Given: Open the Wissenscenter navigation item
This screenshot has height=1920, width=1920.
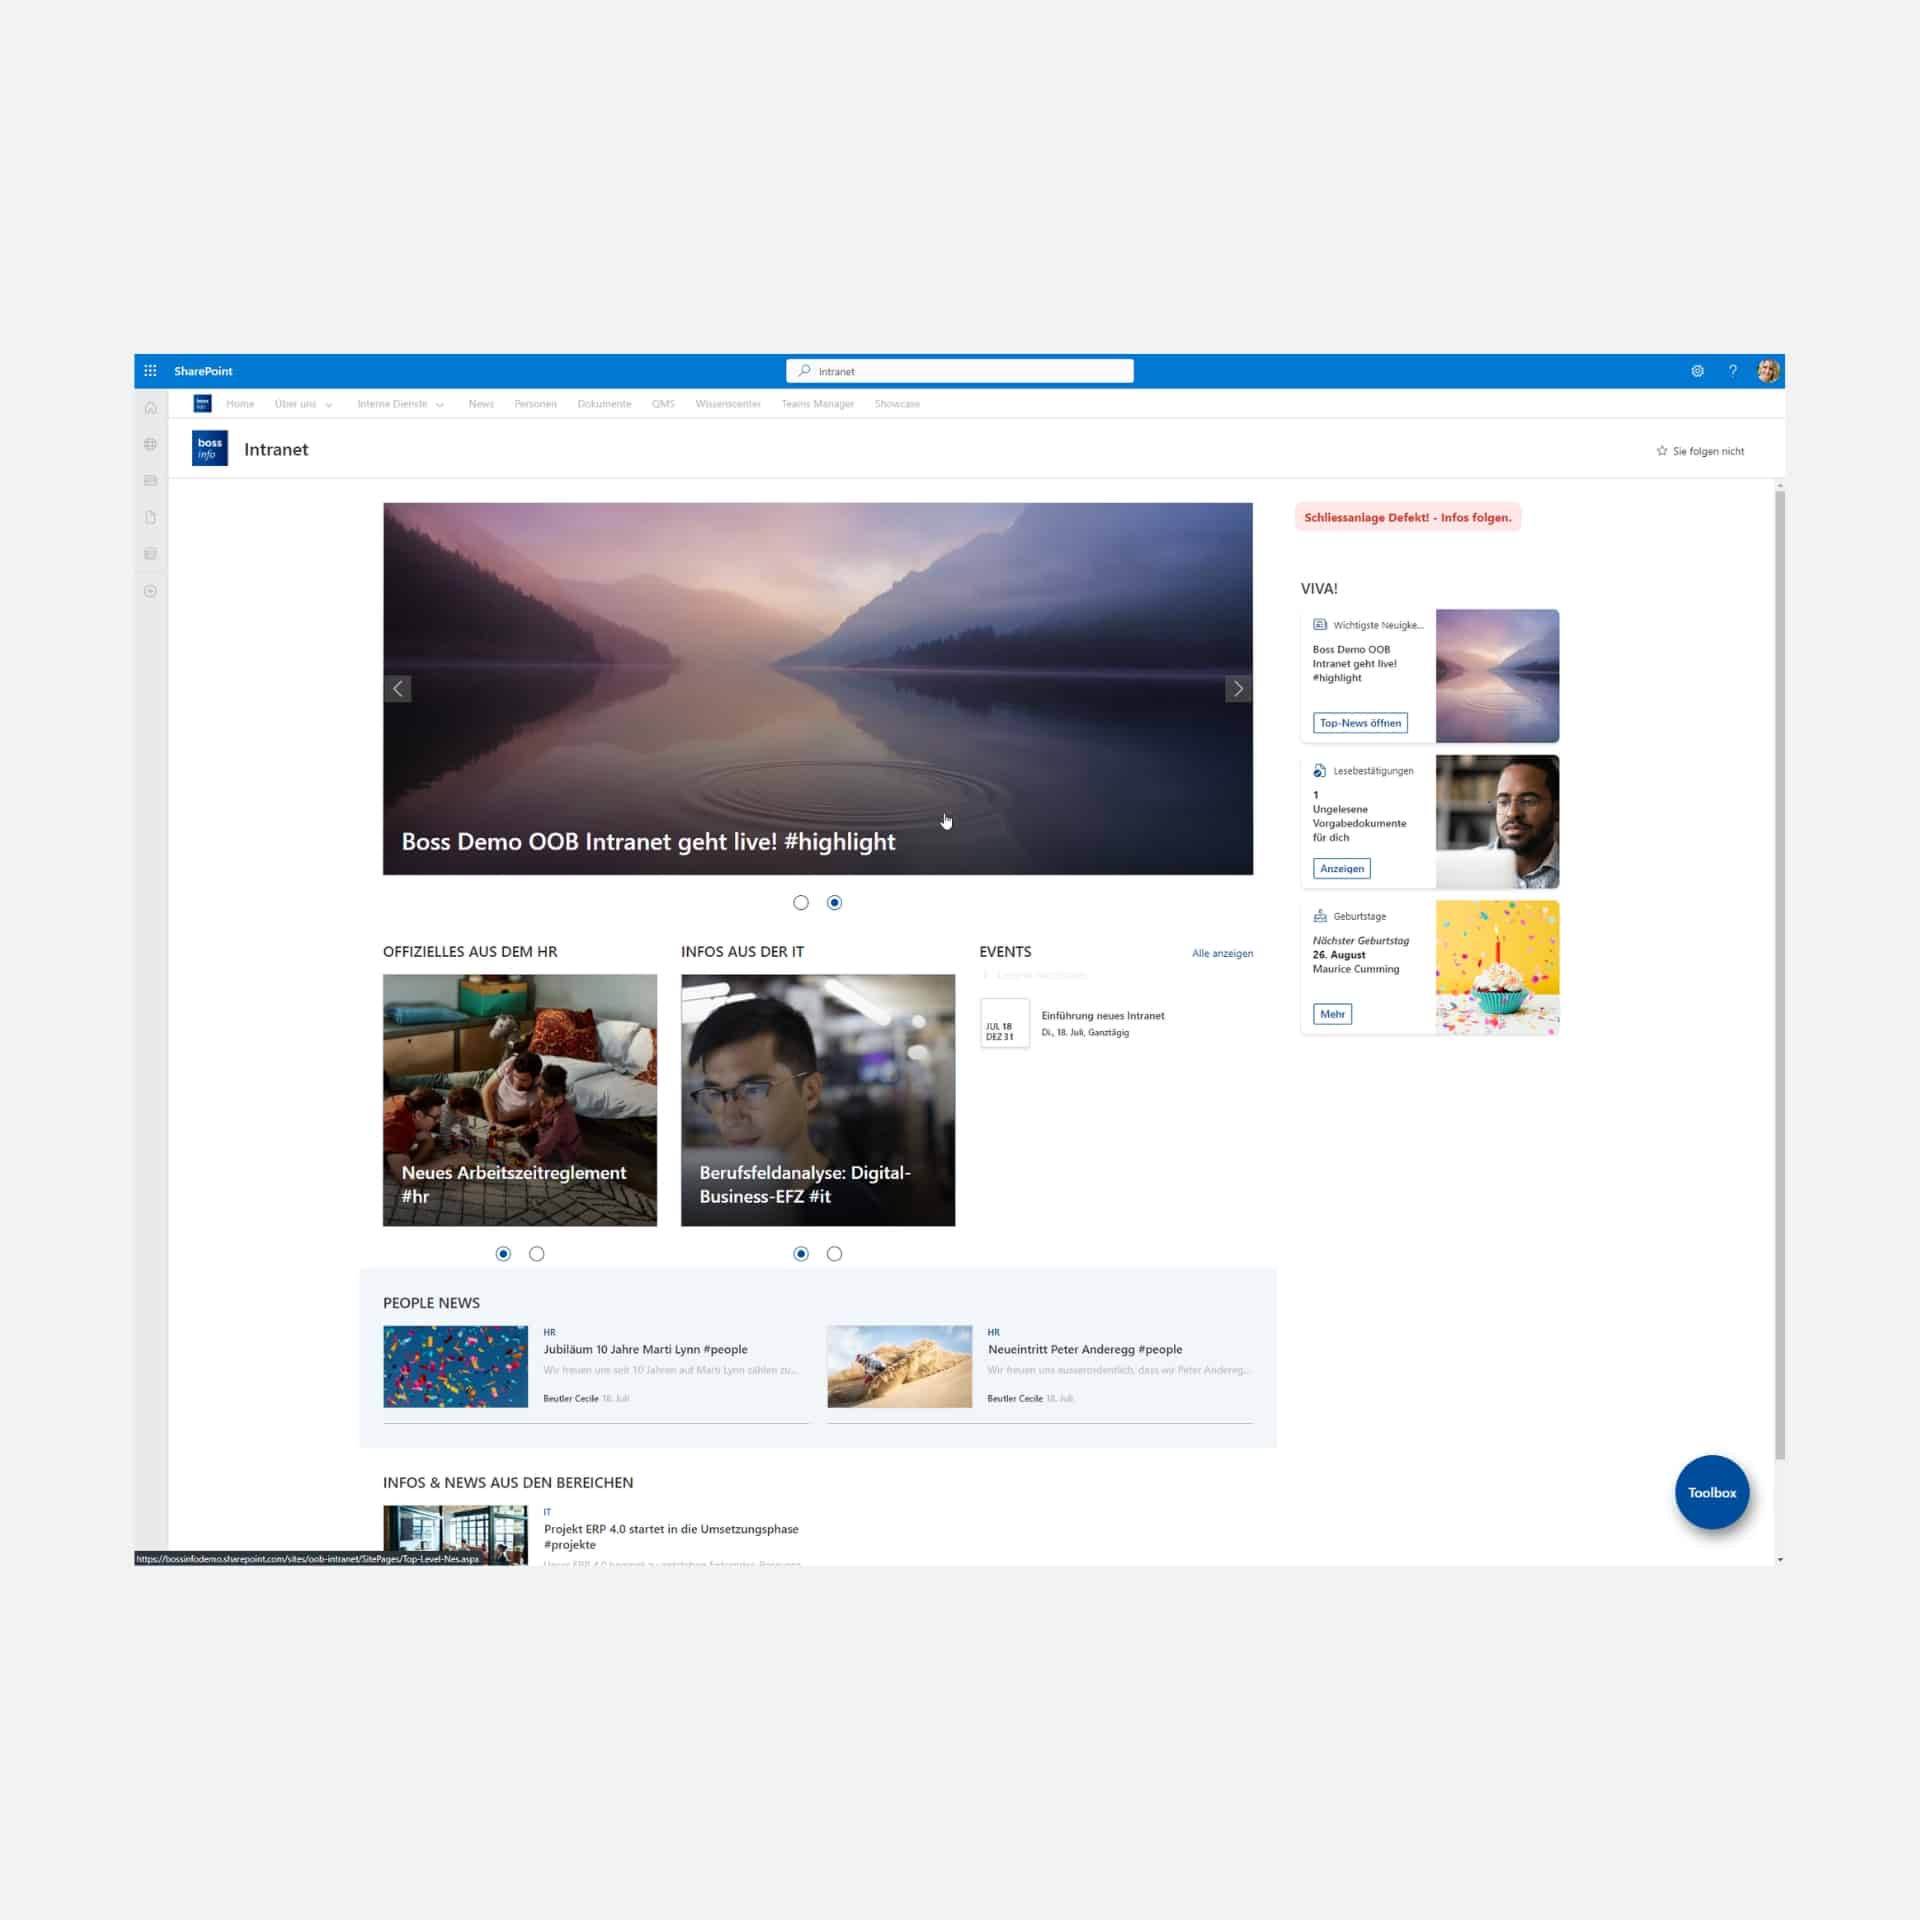Looking at the screenshot, I should tap(728, 404).
